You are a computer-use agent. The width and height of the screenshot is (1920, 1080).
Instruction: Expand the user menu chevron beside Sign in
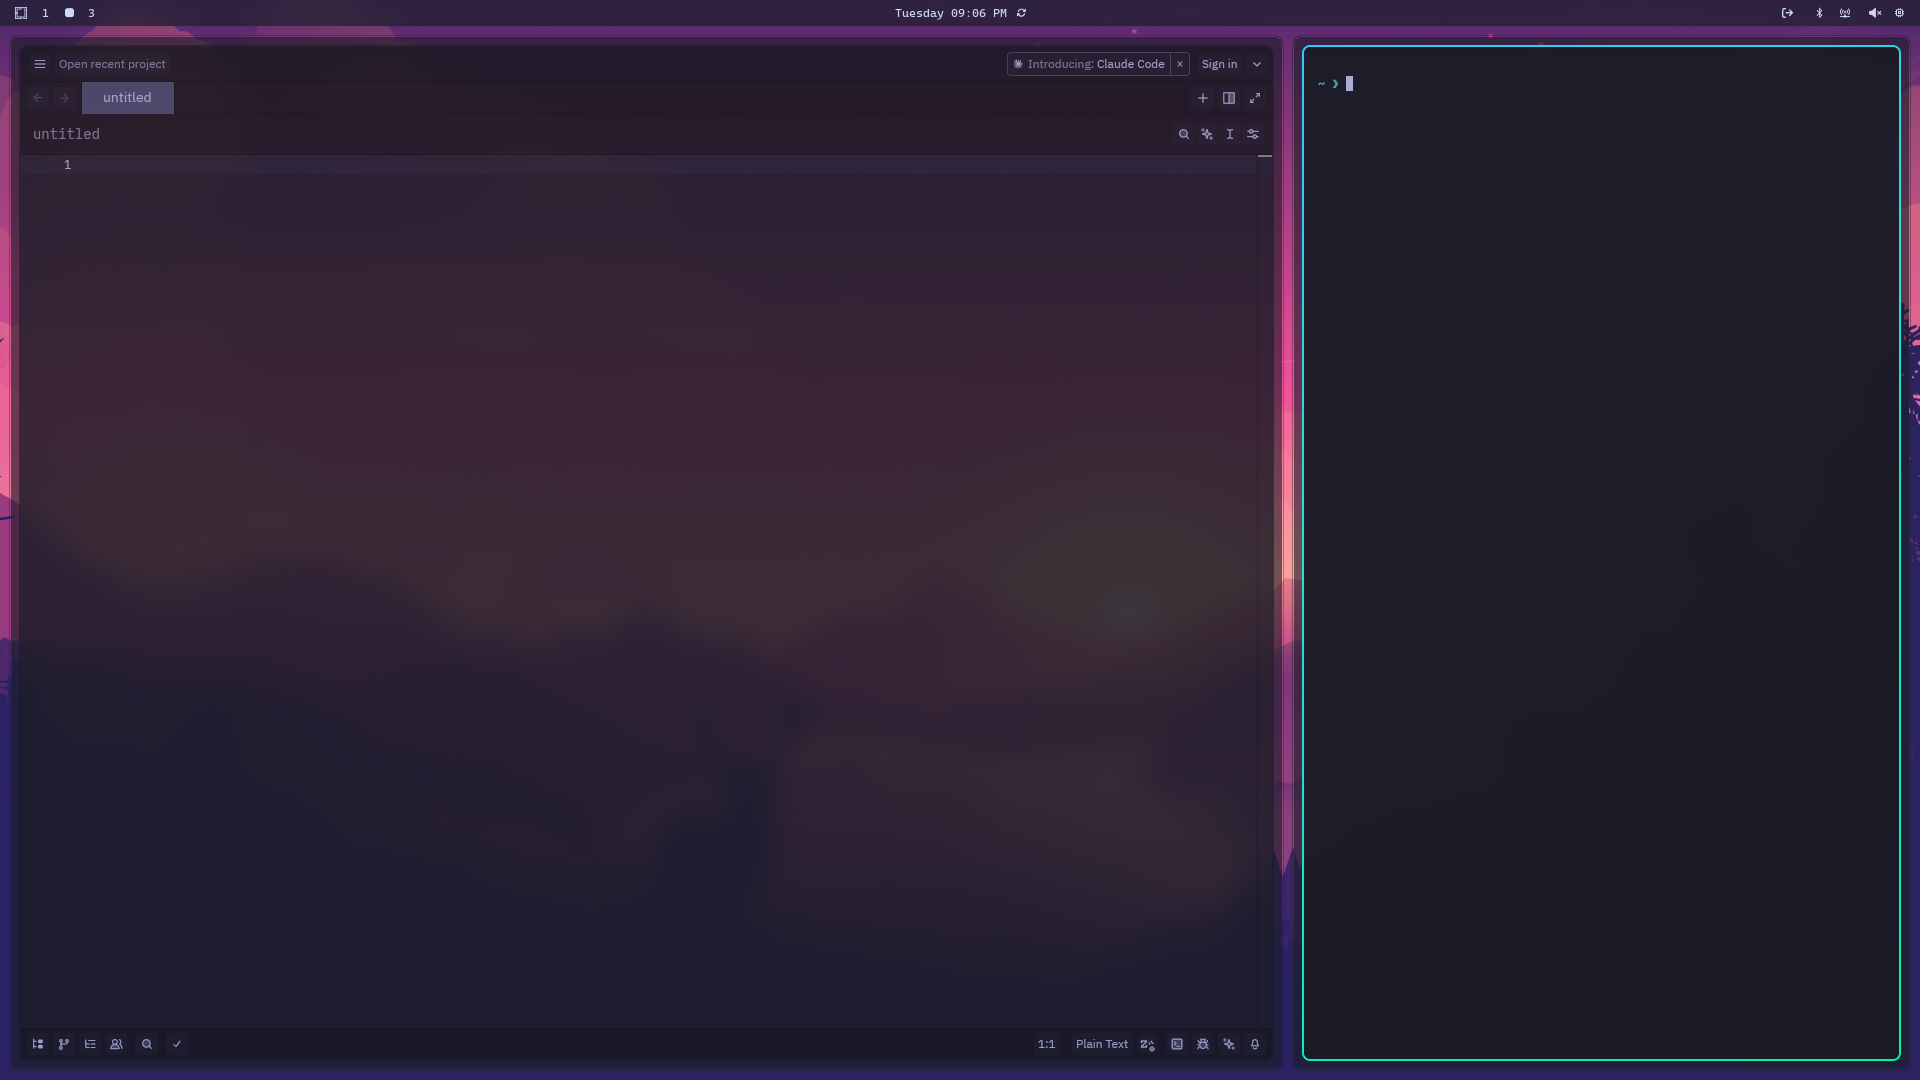coord(1257,64)
